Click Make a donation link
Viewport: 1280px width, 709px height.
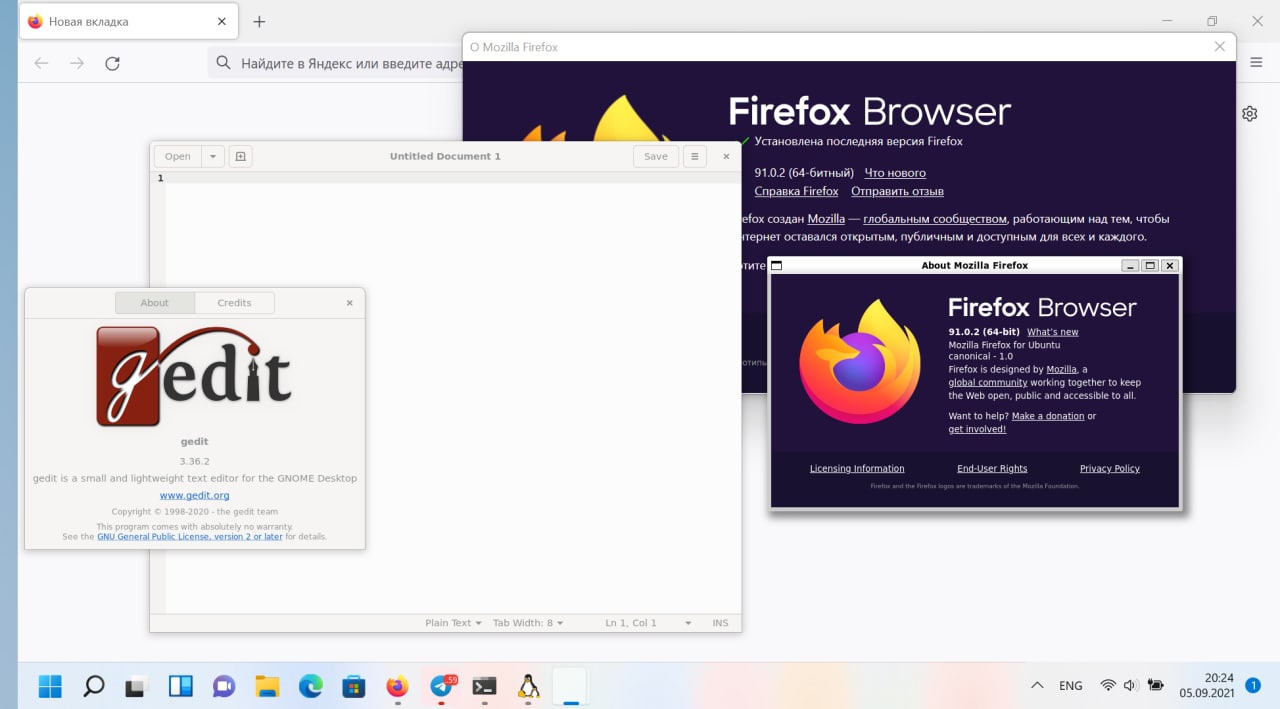point(1048,416)
